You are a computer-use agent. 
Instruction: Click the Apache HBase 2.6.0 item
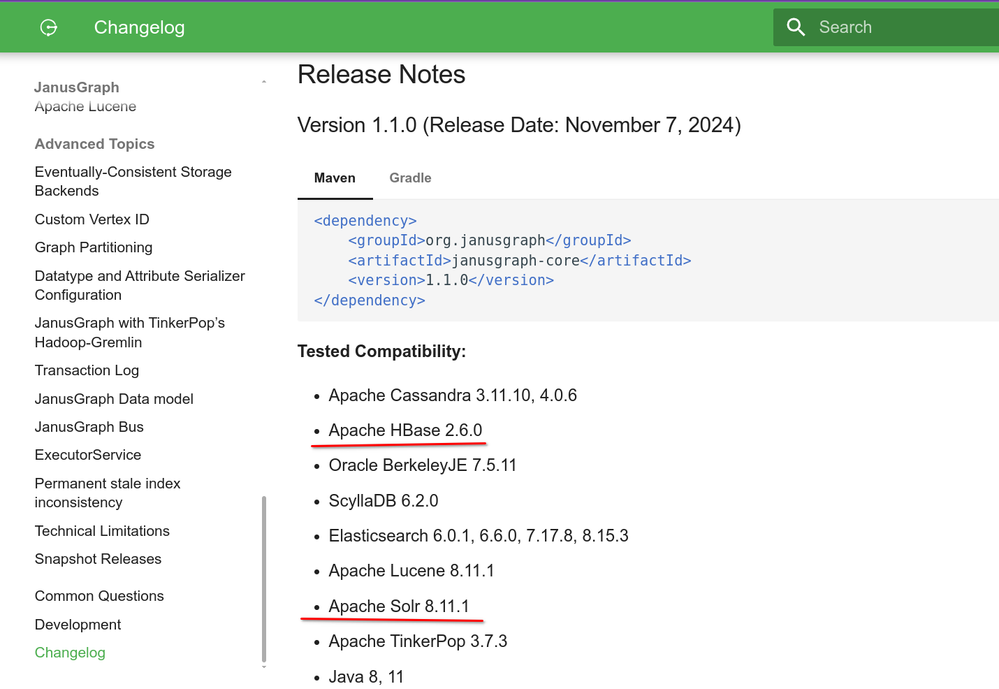(405, 430)
